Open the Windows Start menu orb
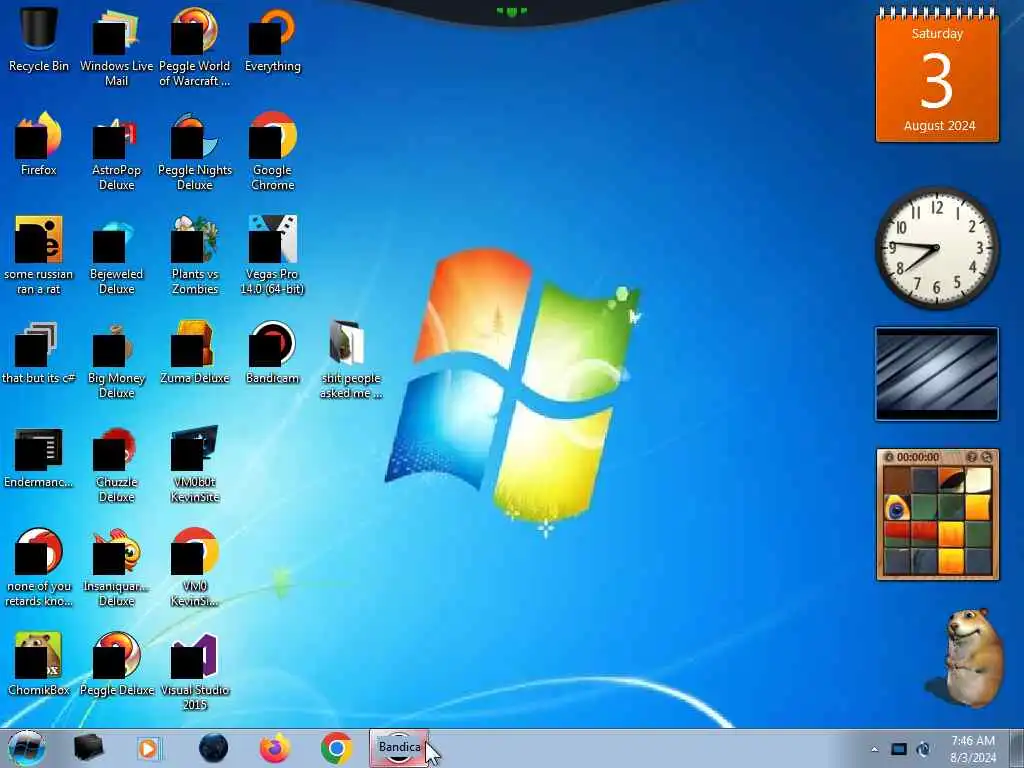The height and width of the screenshot is (768, 1024). click(x=26, y=748)
